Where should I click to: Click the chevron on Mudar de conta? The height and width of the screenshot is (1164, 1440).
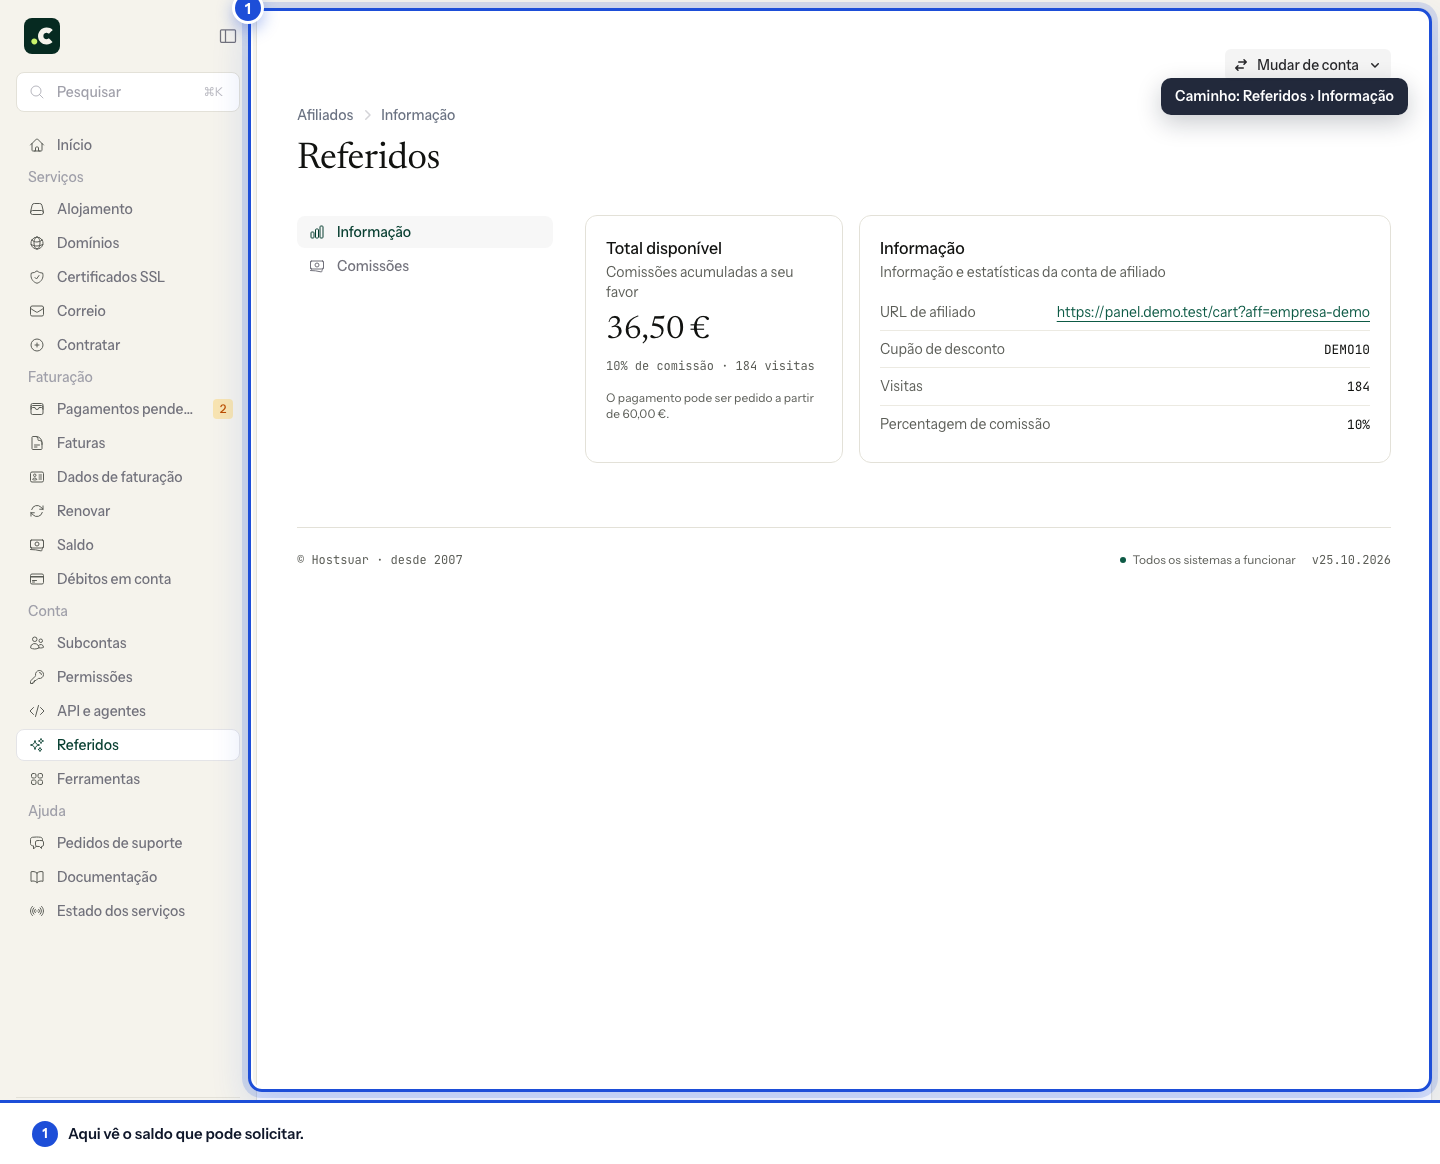pyautogui.click(x=1375, y=65)
